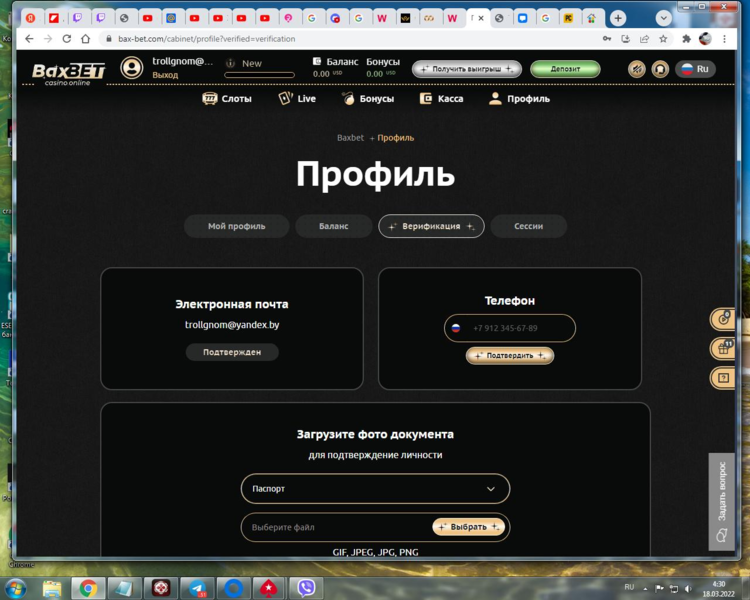Click the address bar URL
Image resolution: width=750 pixels, height=600 pixels.
point(207,39)
